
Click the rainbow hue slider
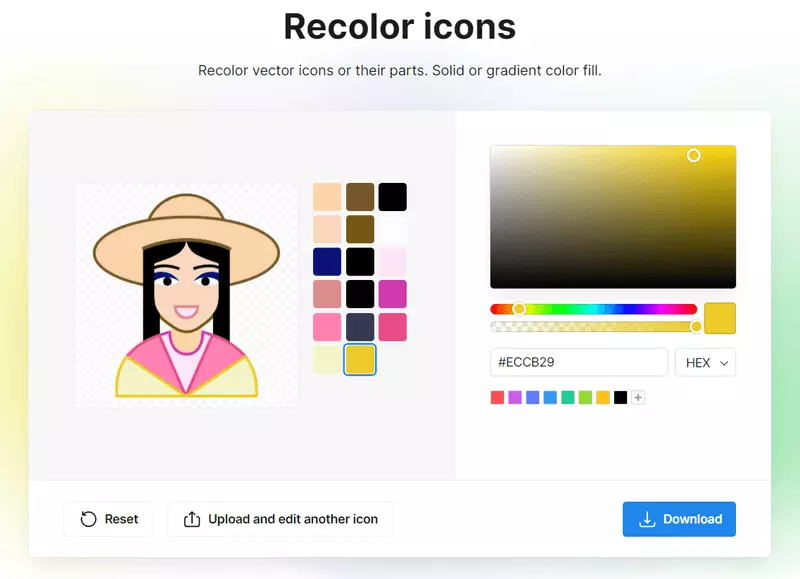click(593, 309)
